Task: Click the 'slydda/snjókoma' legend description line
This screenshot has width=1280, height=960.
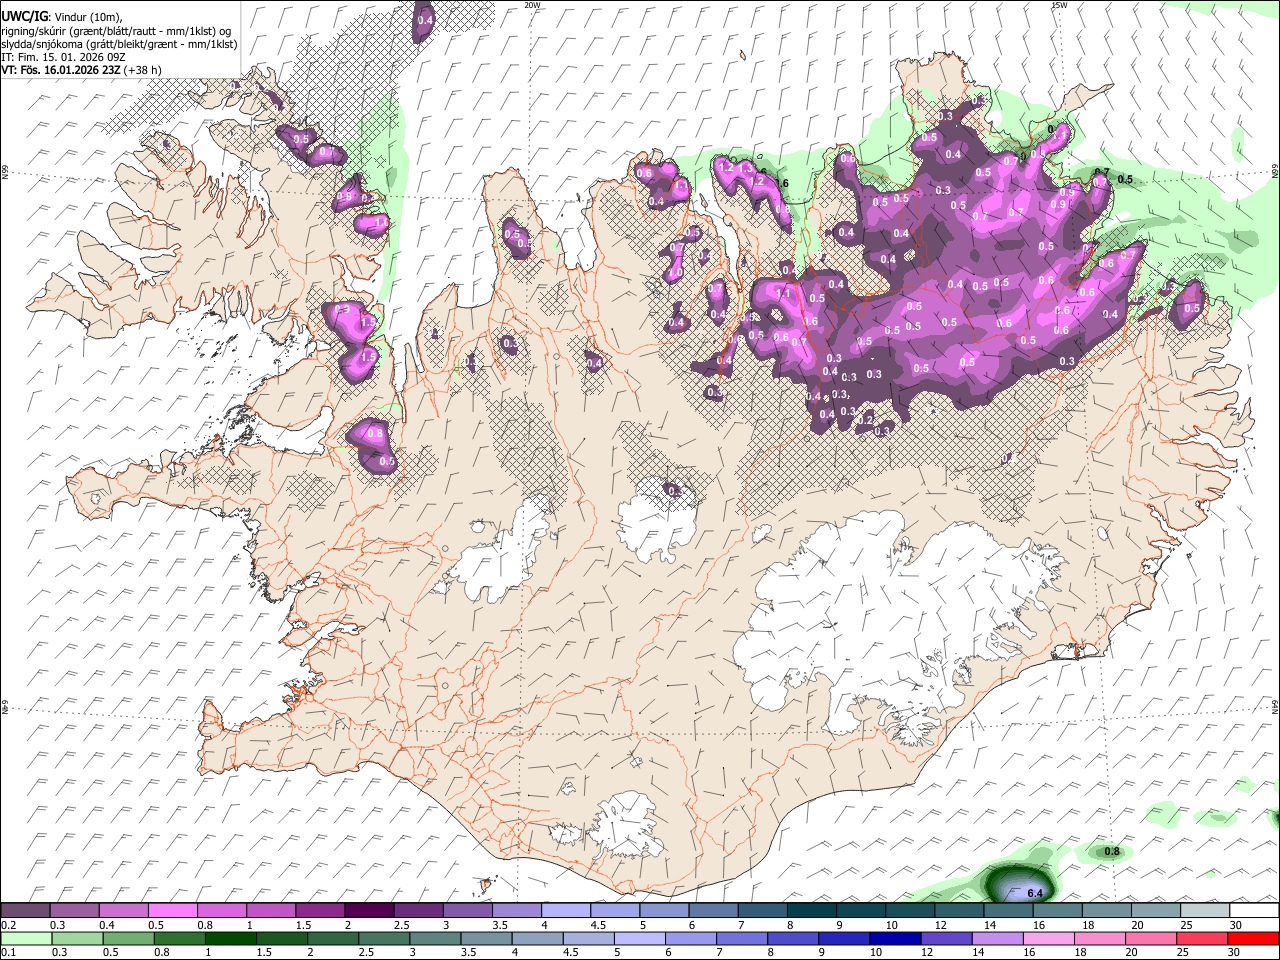Action: coord(119,44)
